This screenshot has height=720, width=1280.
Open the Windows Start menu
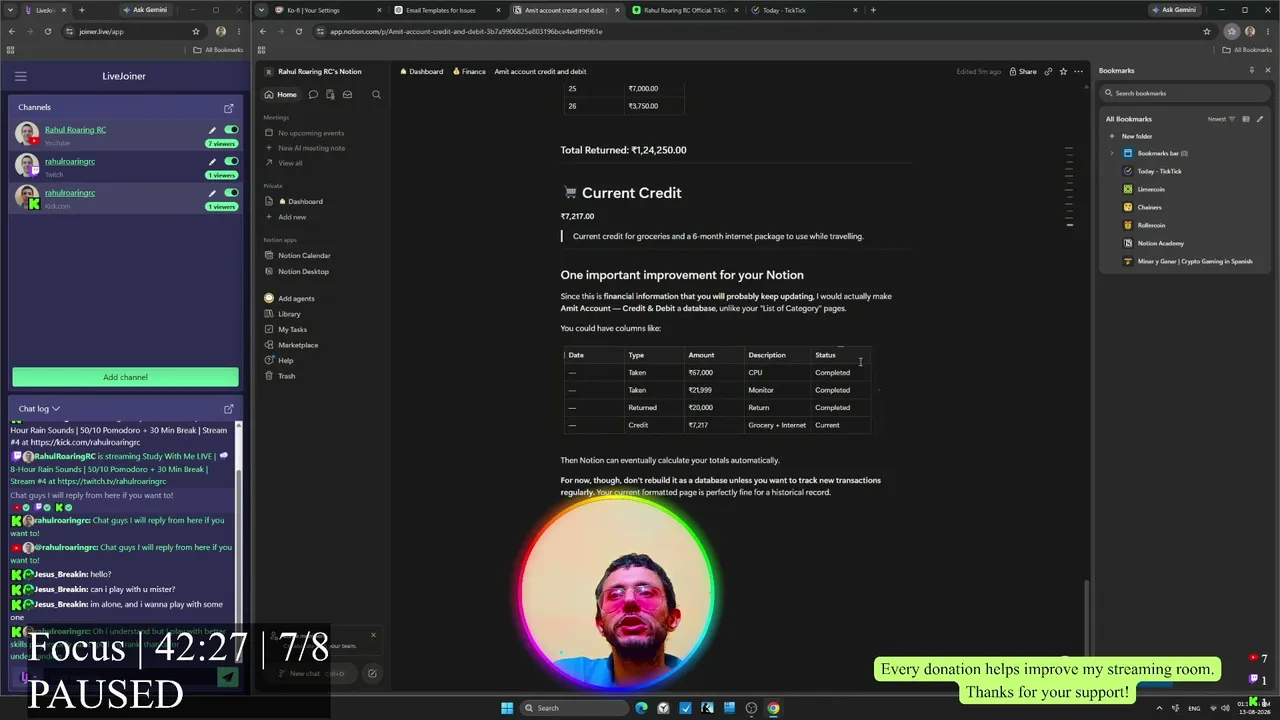tap(507, 708)
